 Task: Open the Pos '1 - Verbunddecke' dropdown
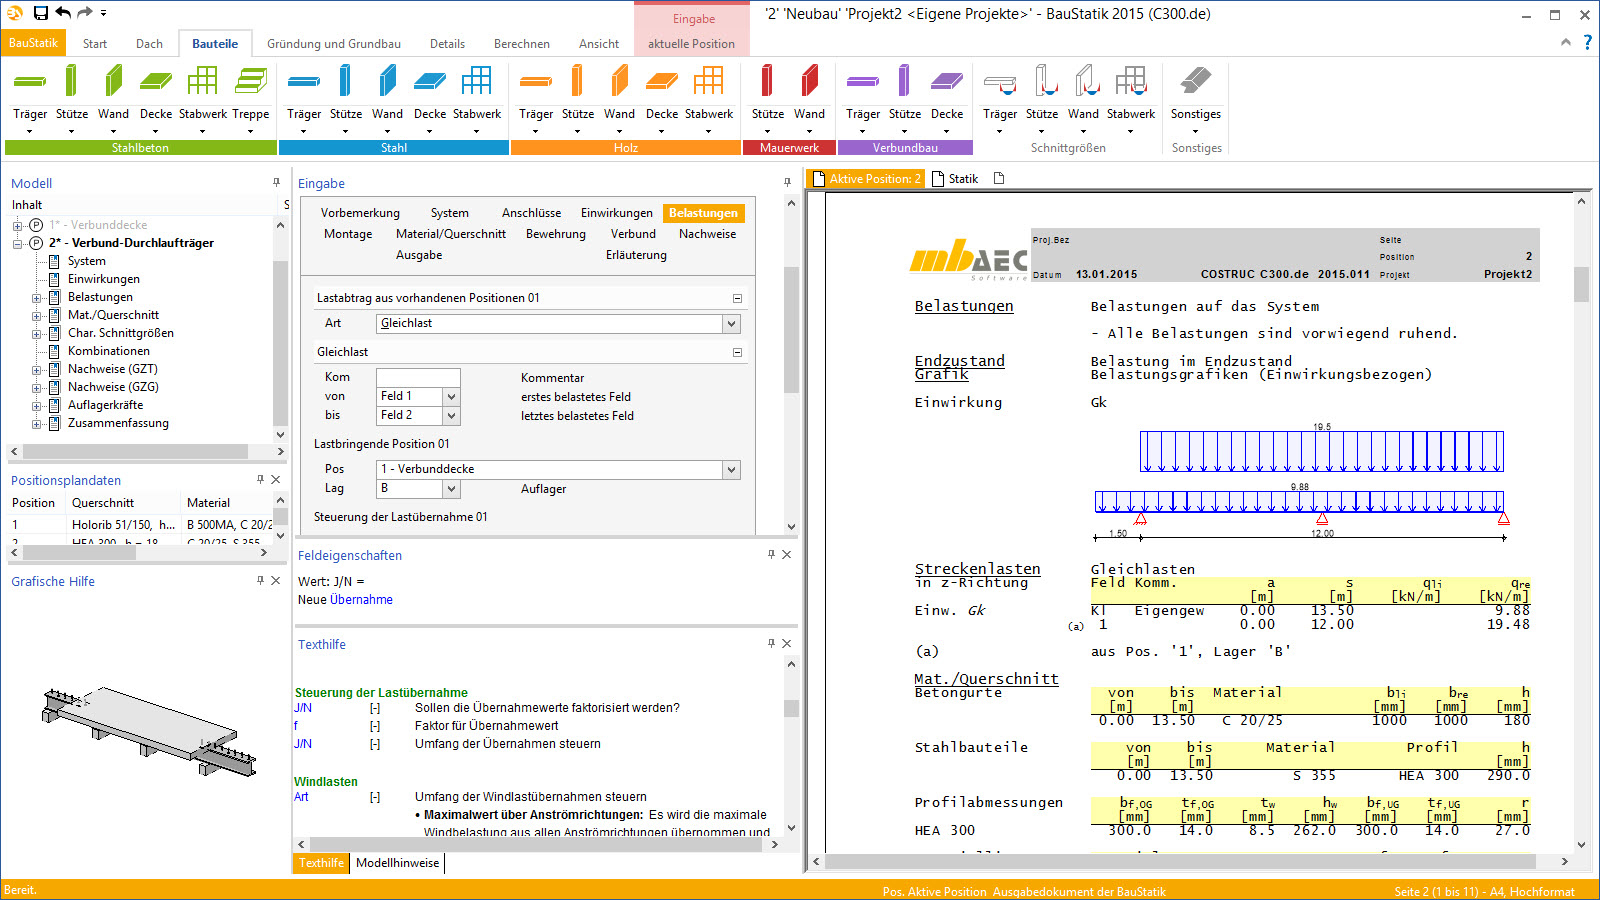731,470
